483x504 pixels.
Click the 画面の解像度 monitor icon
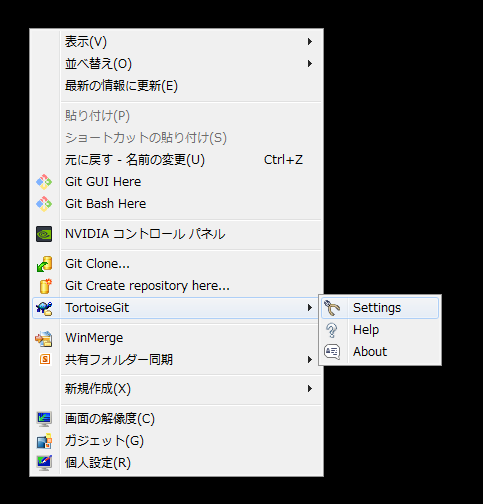click(x=44, y=419)
